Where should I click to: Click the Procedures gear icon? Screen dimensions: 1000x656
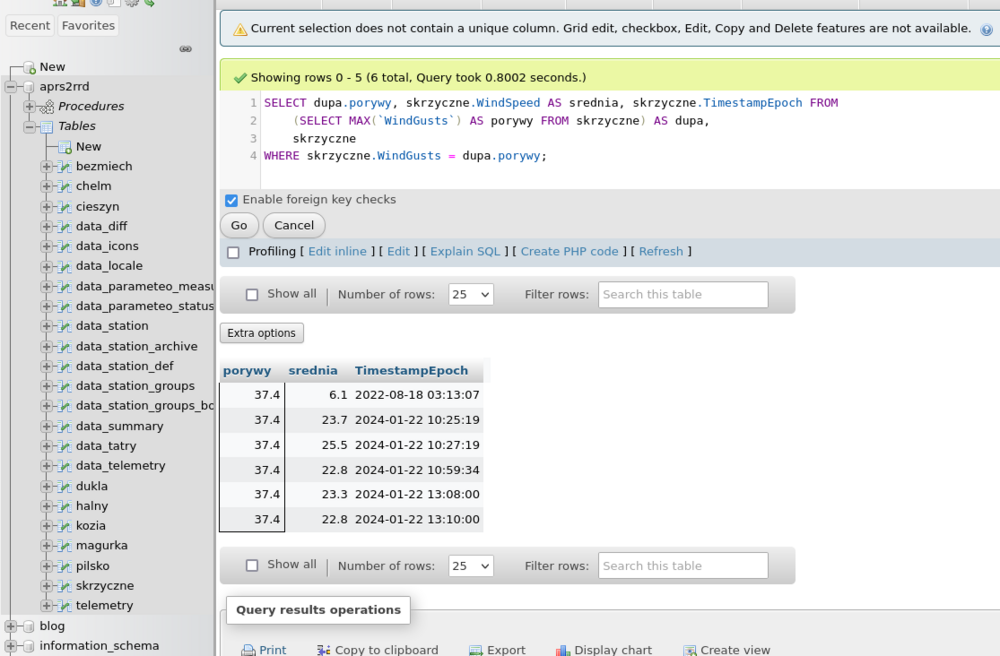click(46, 106)
